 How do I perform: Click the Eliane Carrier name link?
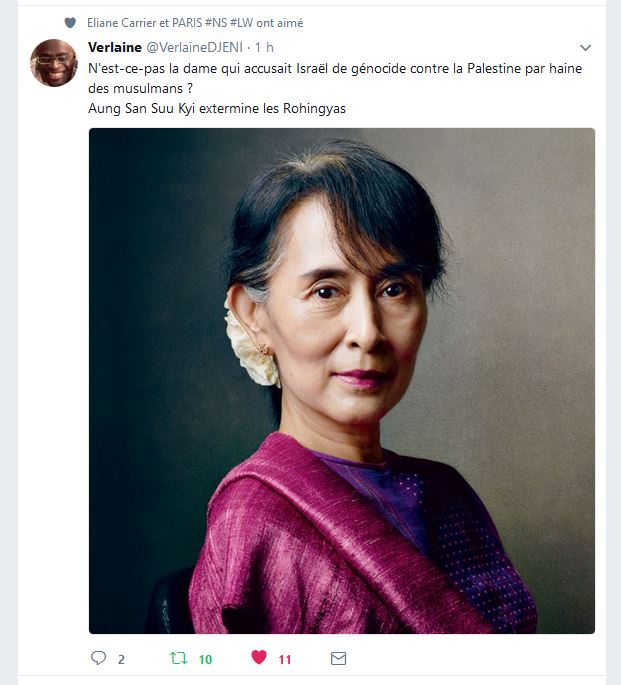[x=121, y=23]
